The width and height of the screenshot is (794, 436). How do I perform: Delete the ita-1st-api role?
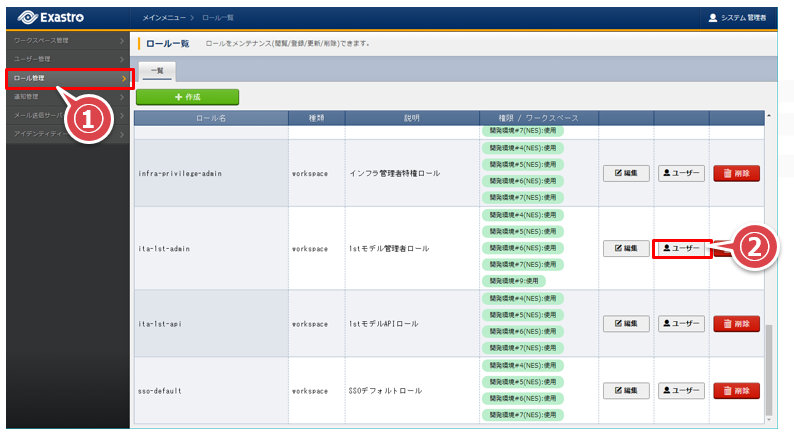click(x=736, y=323)
